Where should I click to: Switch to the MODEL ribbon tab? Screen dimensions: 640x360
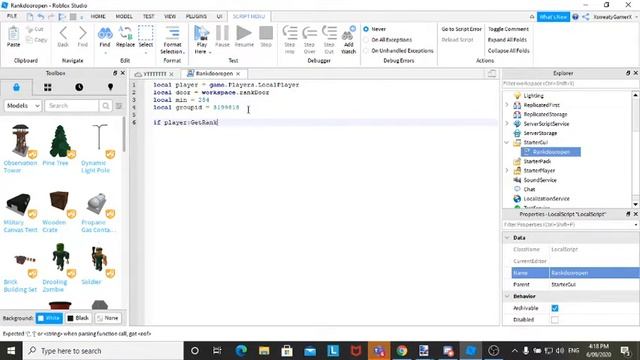tap(124, 16)
